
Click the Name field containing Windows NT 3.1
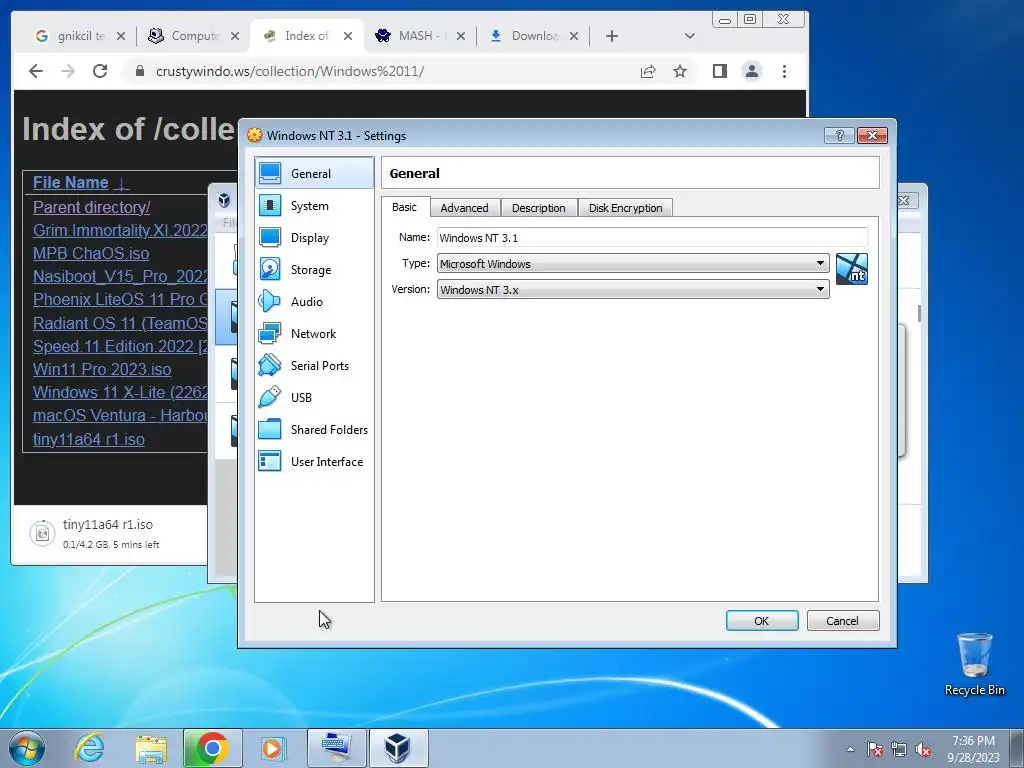click(x=652, y=237)
